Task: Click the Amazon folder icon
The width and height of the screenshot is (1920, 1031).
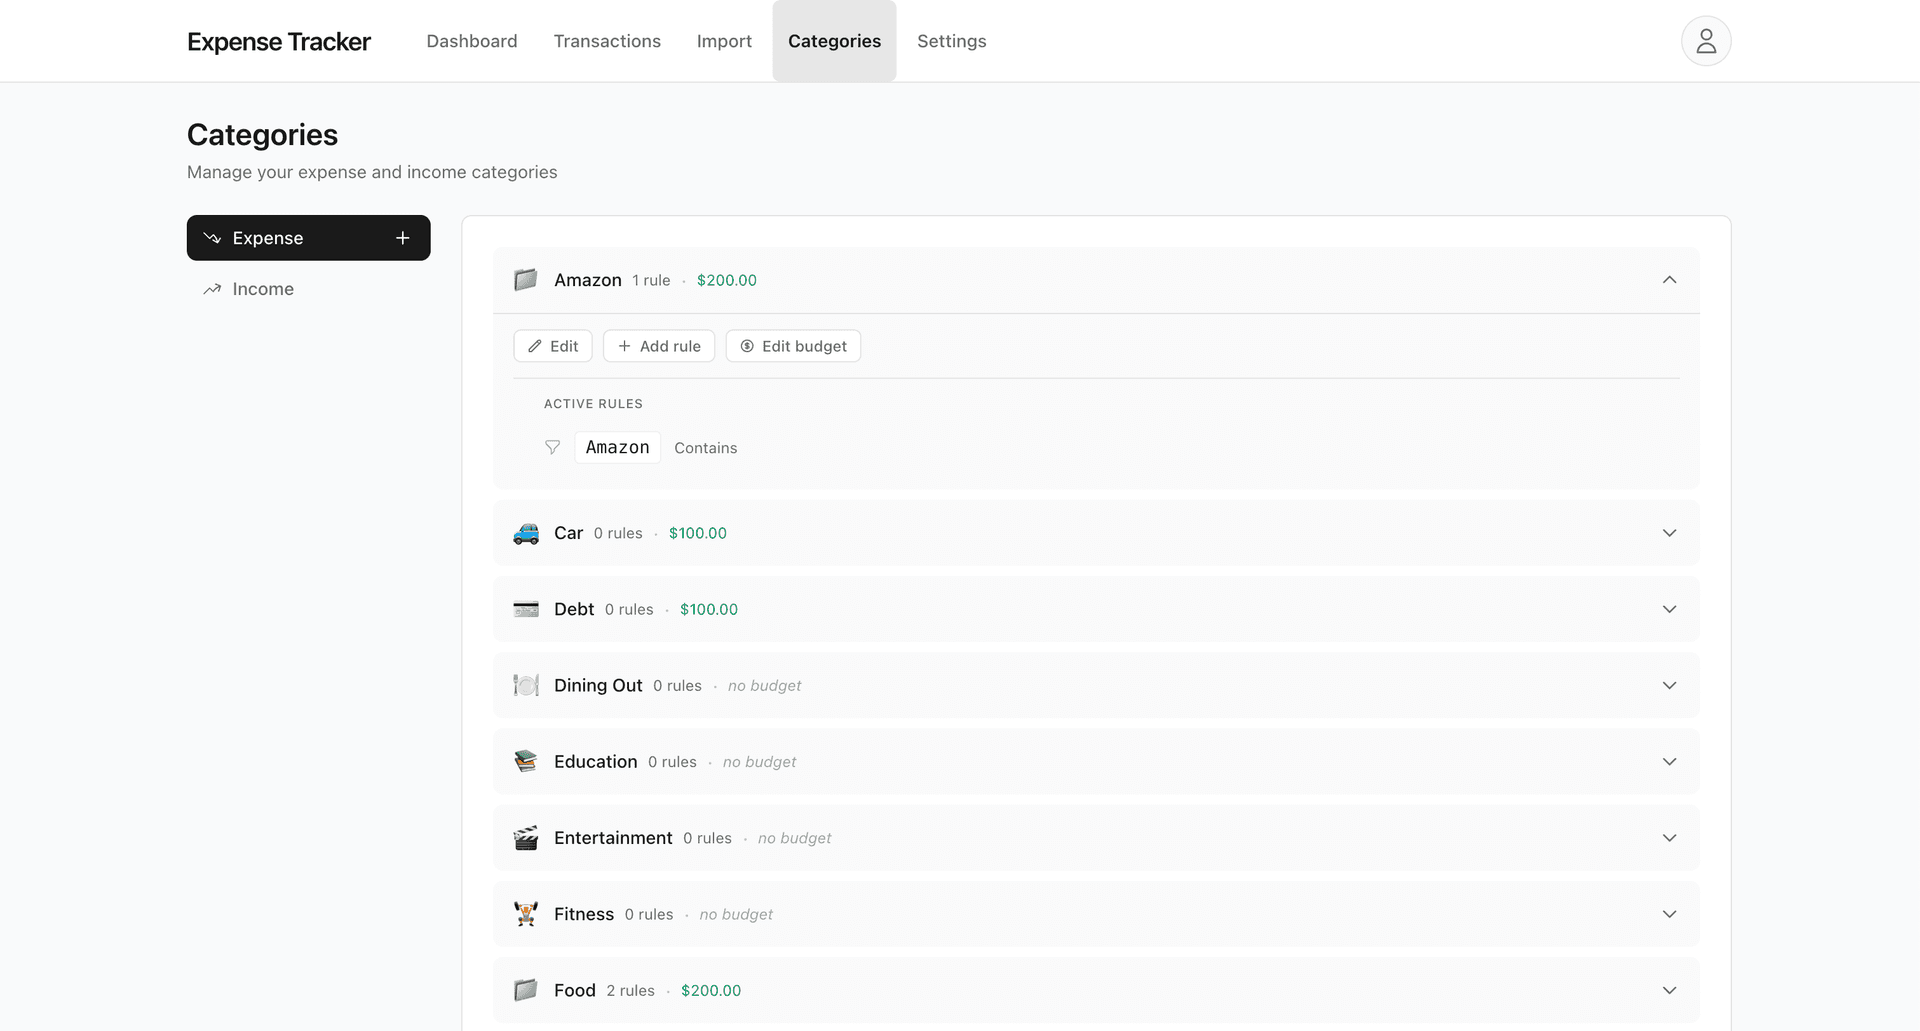Action: coord(525,280)
